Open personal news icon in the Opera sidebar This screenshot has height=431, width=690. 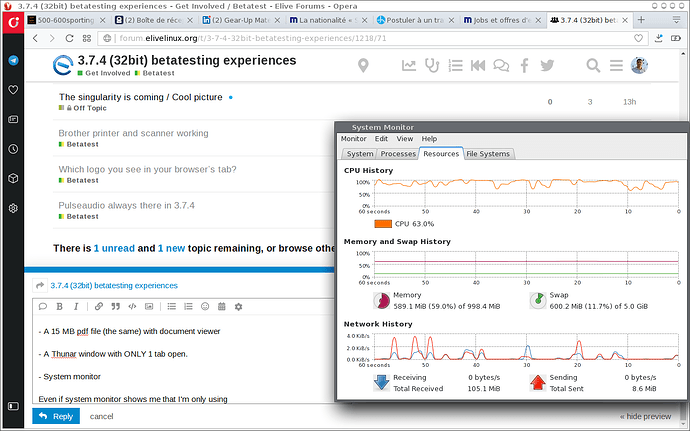(13, 119)
